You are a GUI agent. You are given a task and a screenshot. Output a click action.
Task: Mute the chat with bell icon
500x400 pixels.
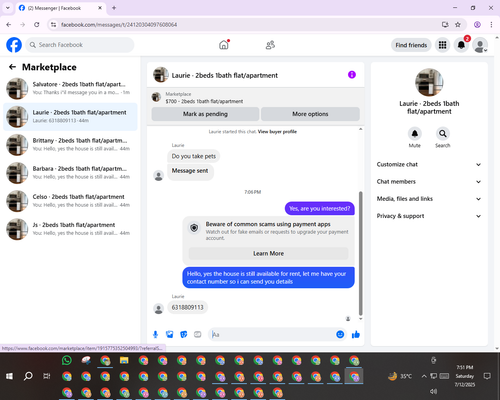(x=414, y=134)
